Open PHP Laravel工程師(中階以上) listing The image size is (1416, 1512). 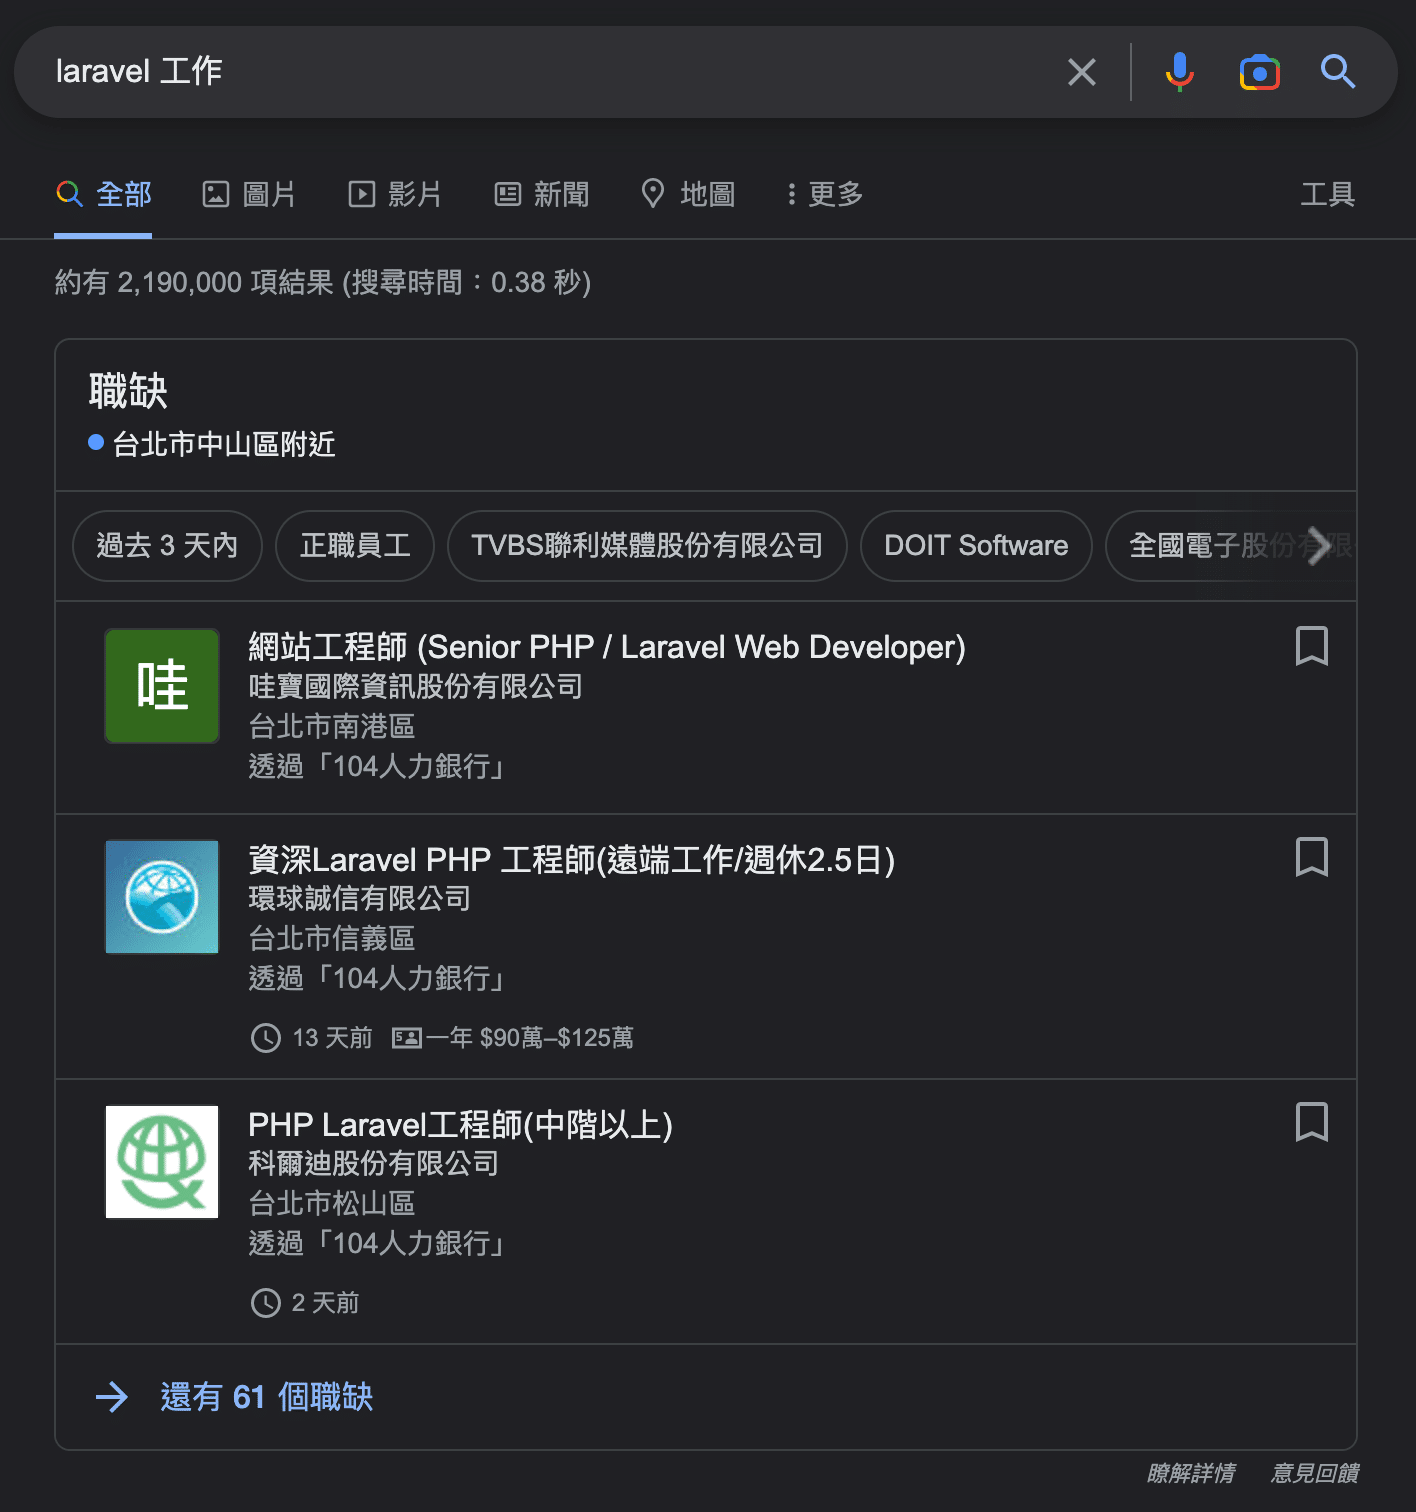click(460, 1125)
